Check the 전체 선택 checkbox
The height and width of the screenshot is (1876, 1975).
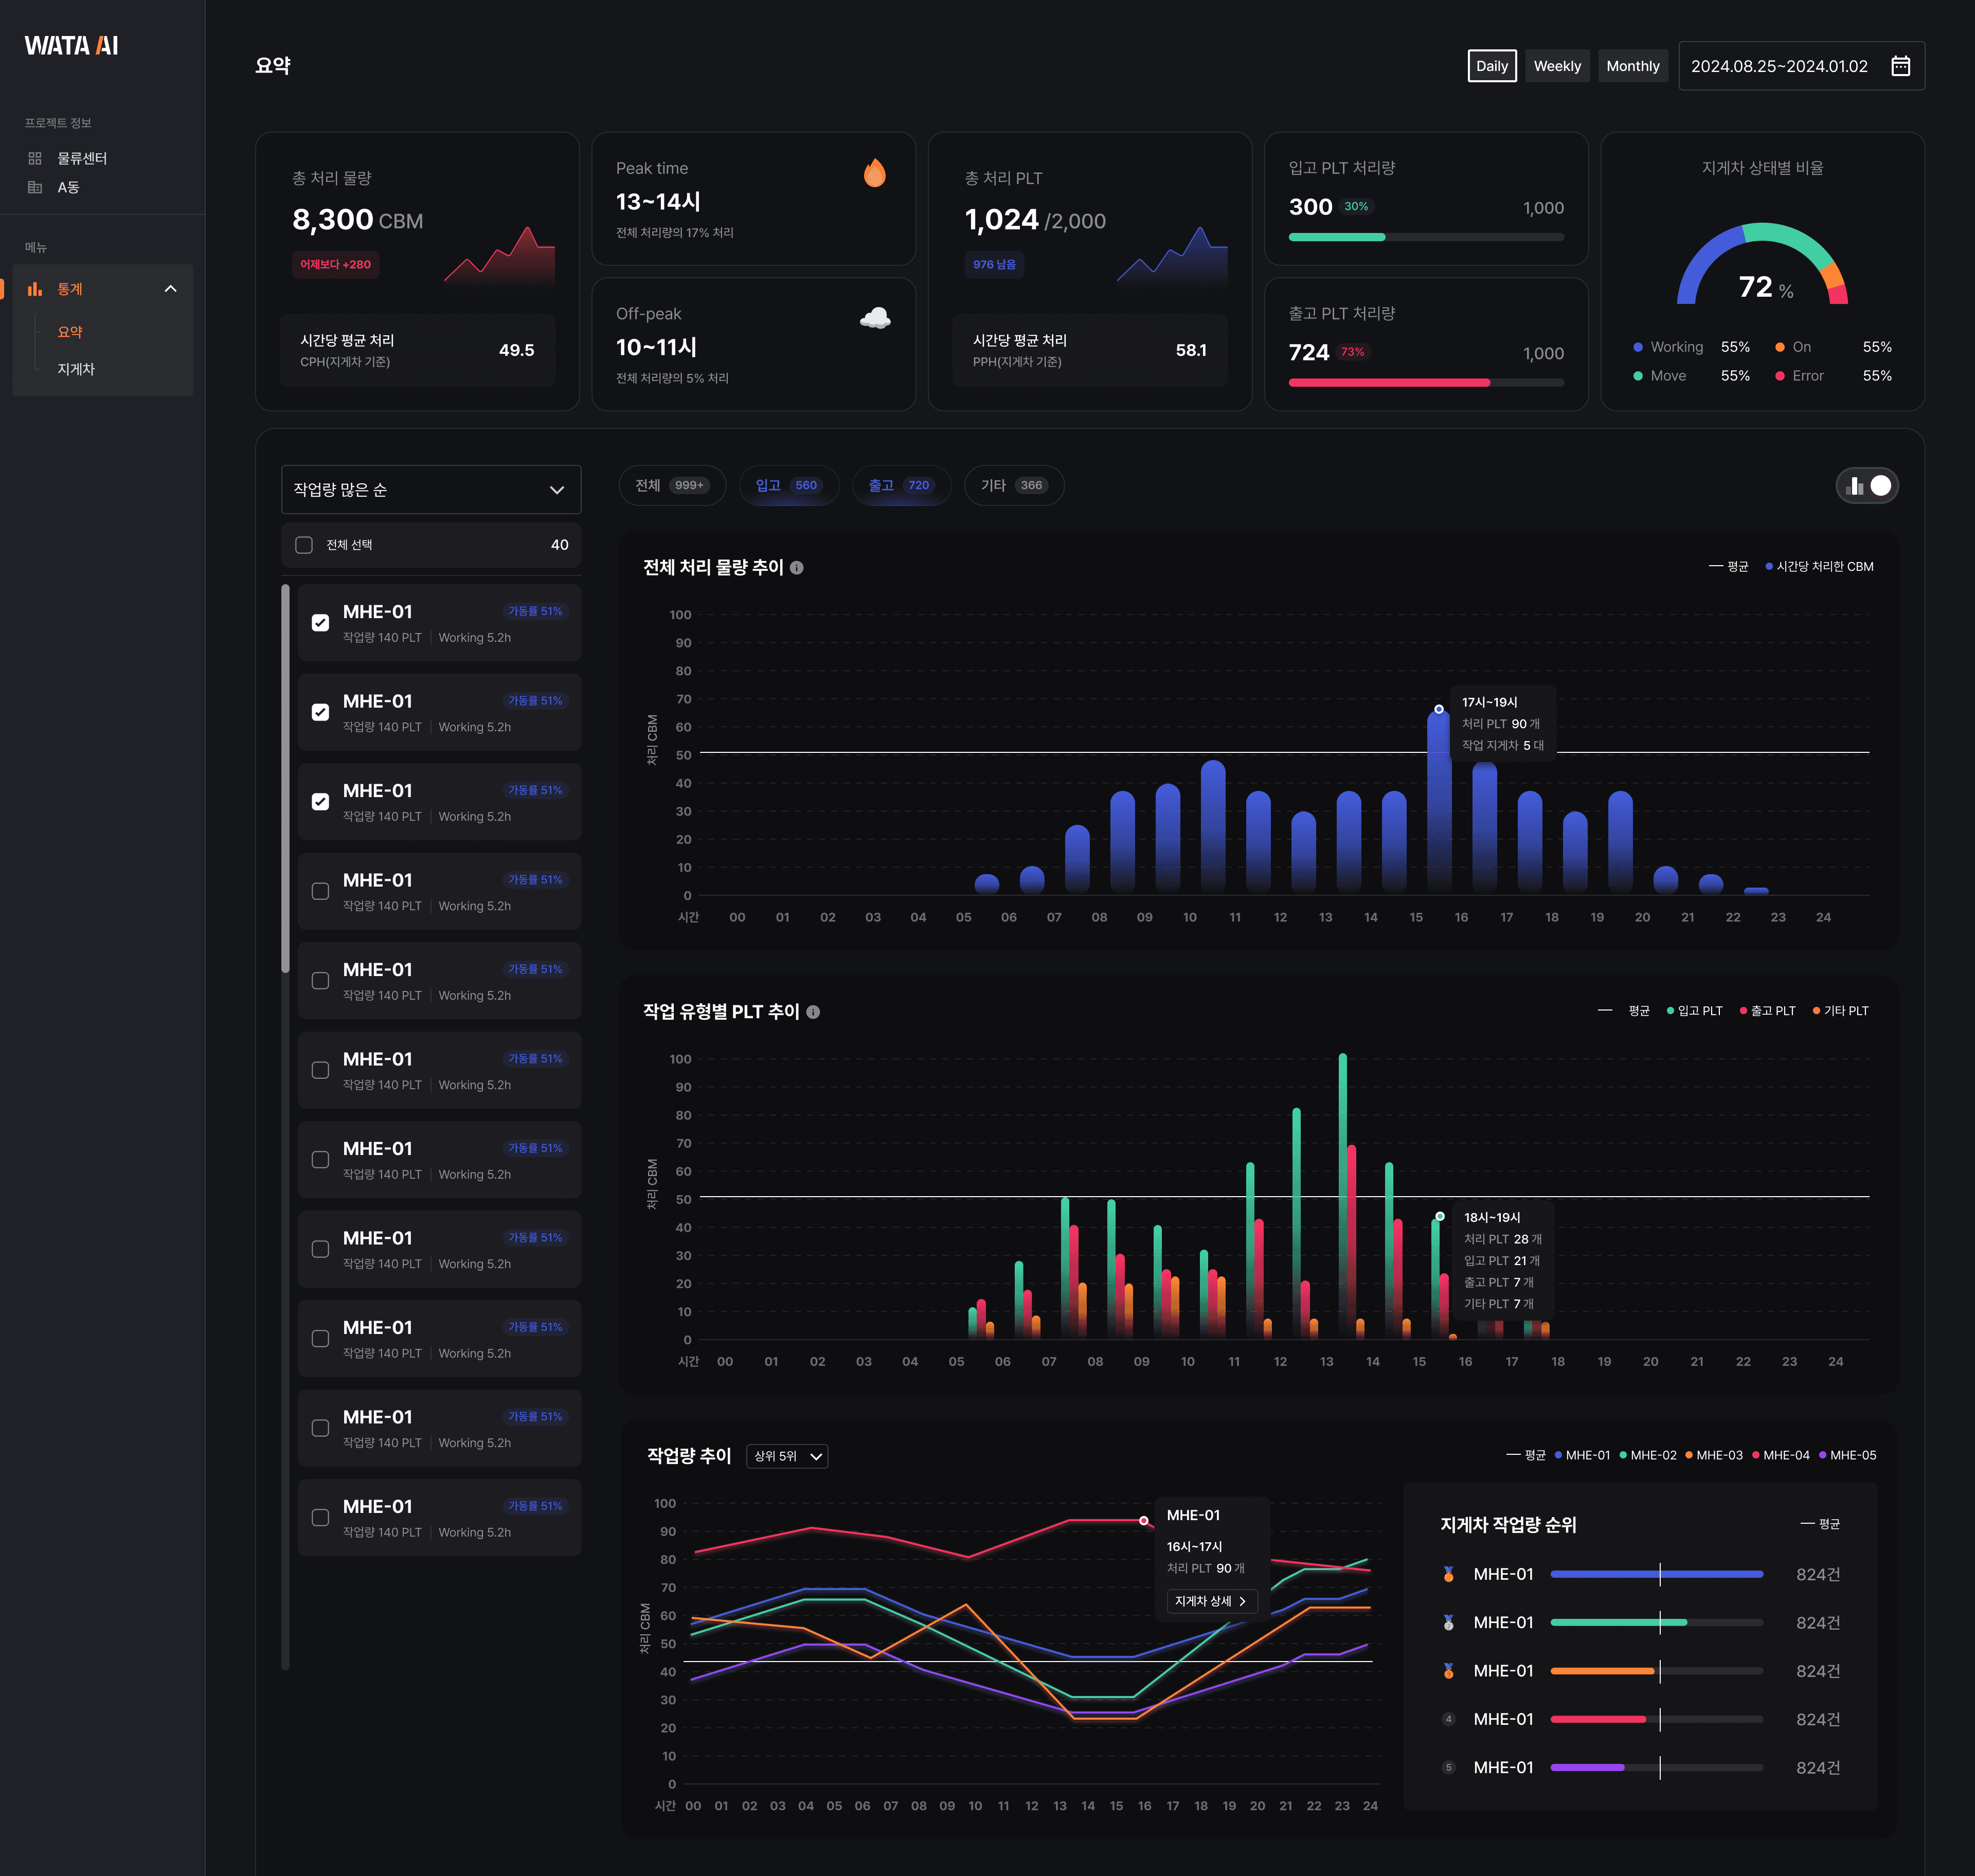[x=304, y=545]
